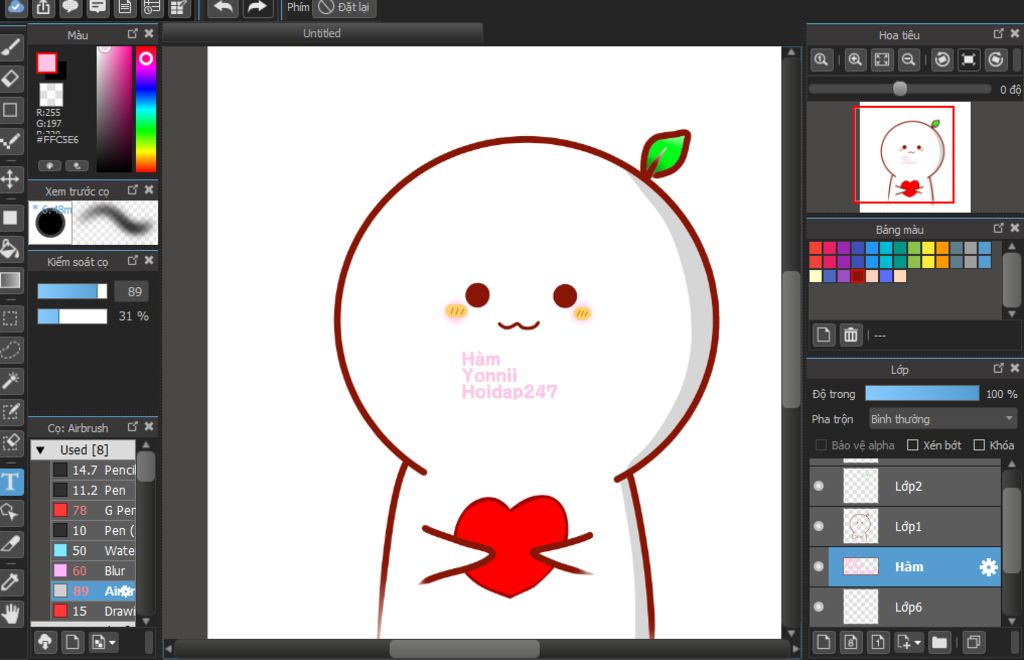Select the Eraser tool
Viewport: 1024px width, 660px height.
point(11,79)
